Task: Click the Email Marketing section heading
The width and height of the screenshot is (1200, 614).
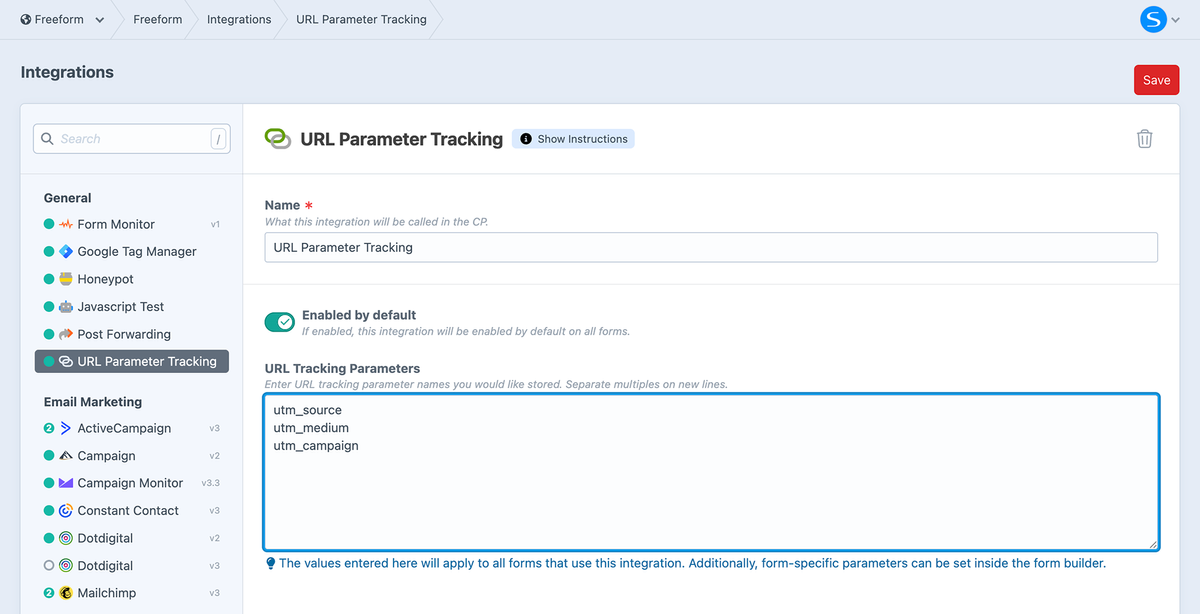Action: (93, 402)
